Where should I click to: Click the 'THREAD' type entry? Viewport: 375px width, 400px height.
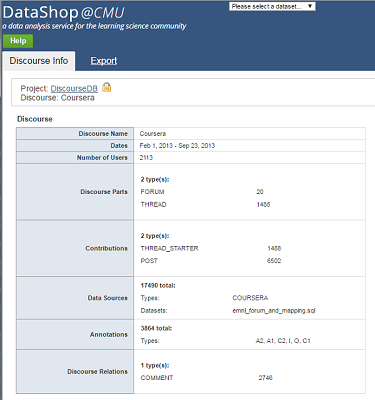pos(153,204)
